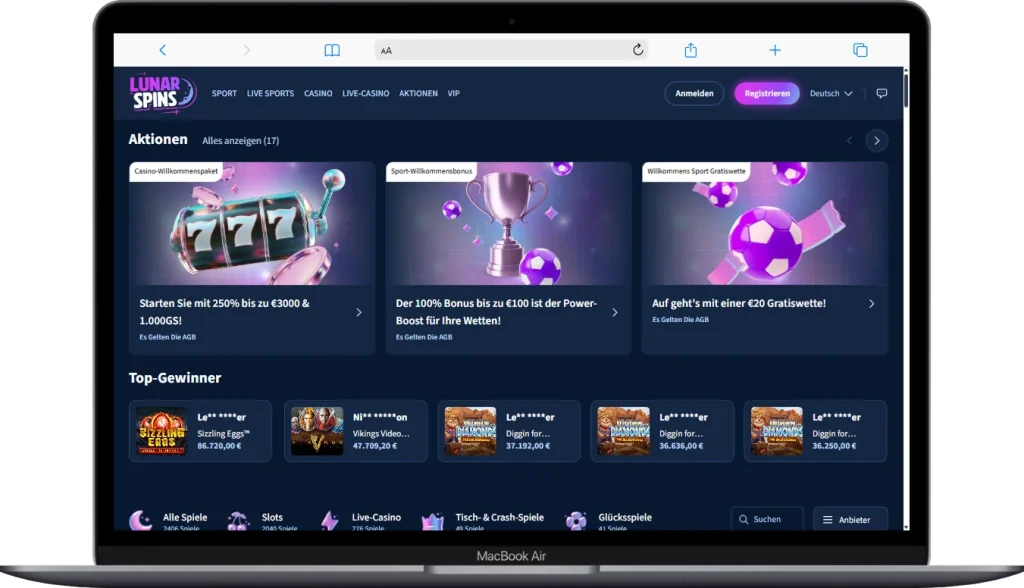Click Es Gelten Die AGB under Casino-Willkommenspaket

point(167,337)
